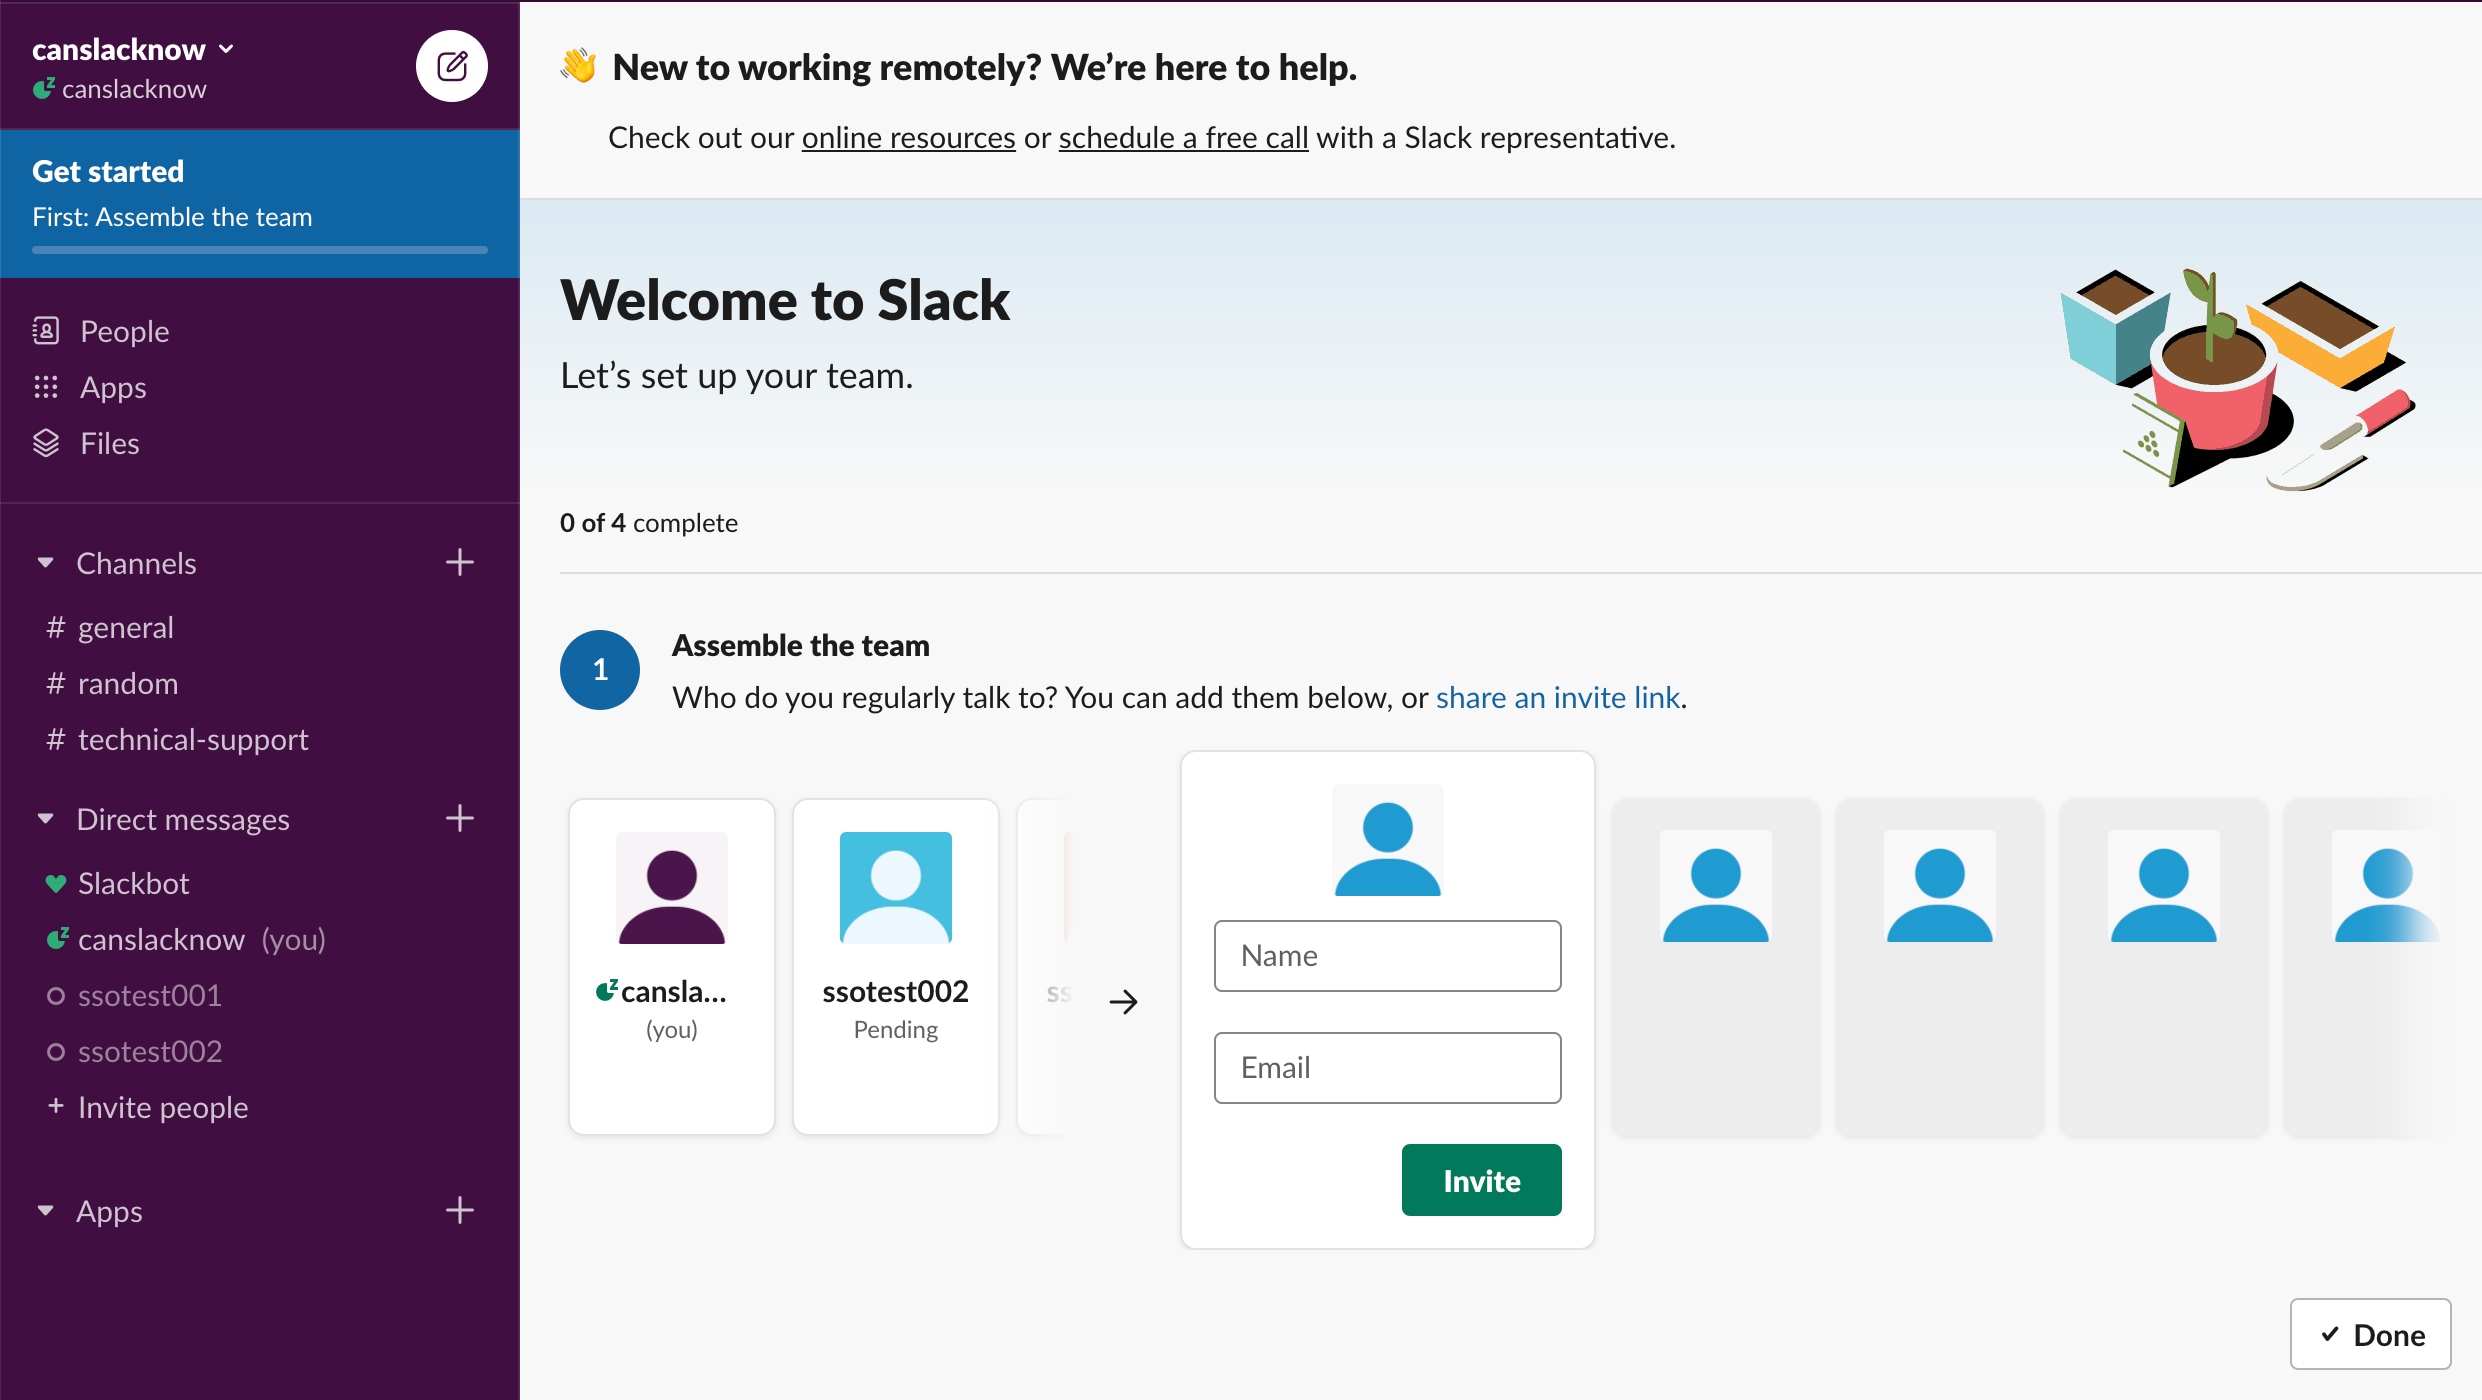Collapse the bottom Apps section
This screenshot has width=2482, height=1400.
click(x=45, y=1211)
